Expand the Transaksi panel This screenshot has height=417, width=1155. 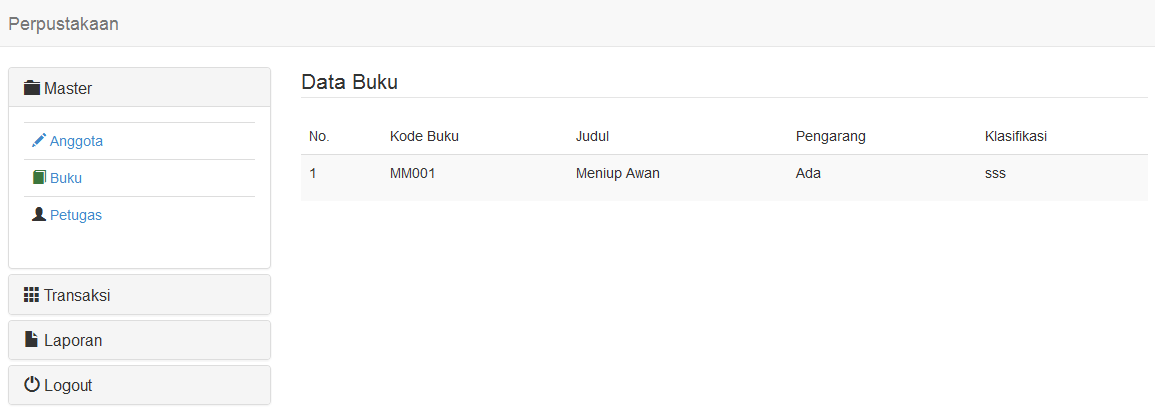tap(77, 295)
